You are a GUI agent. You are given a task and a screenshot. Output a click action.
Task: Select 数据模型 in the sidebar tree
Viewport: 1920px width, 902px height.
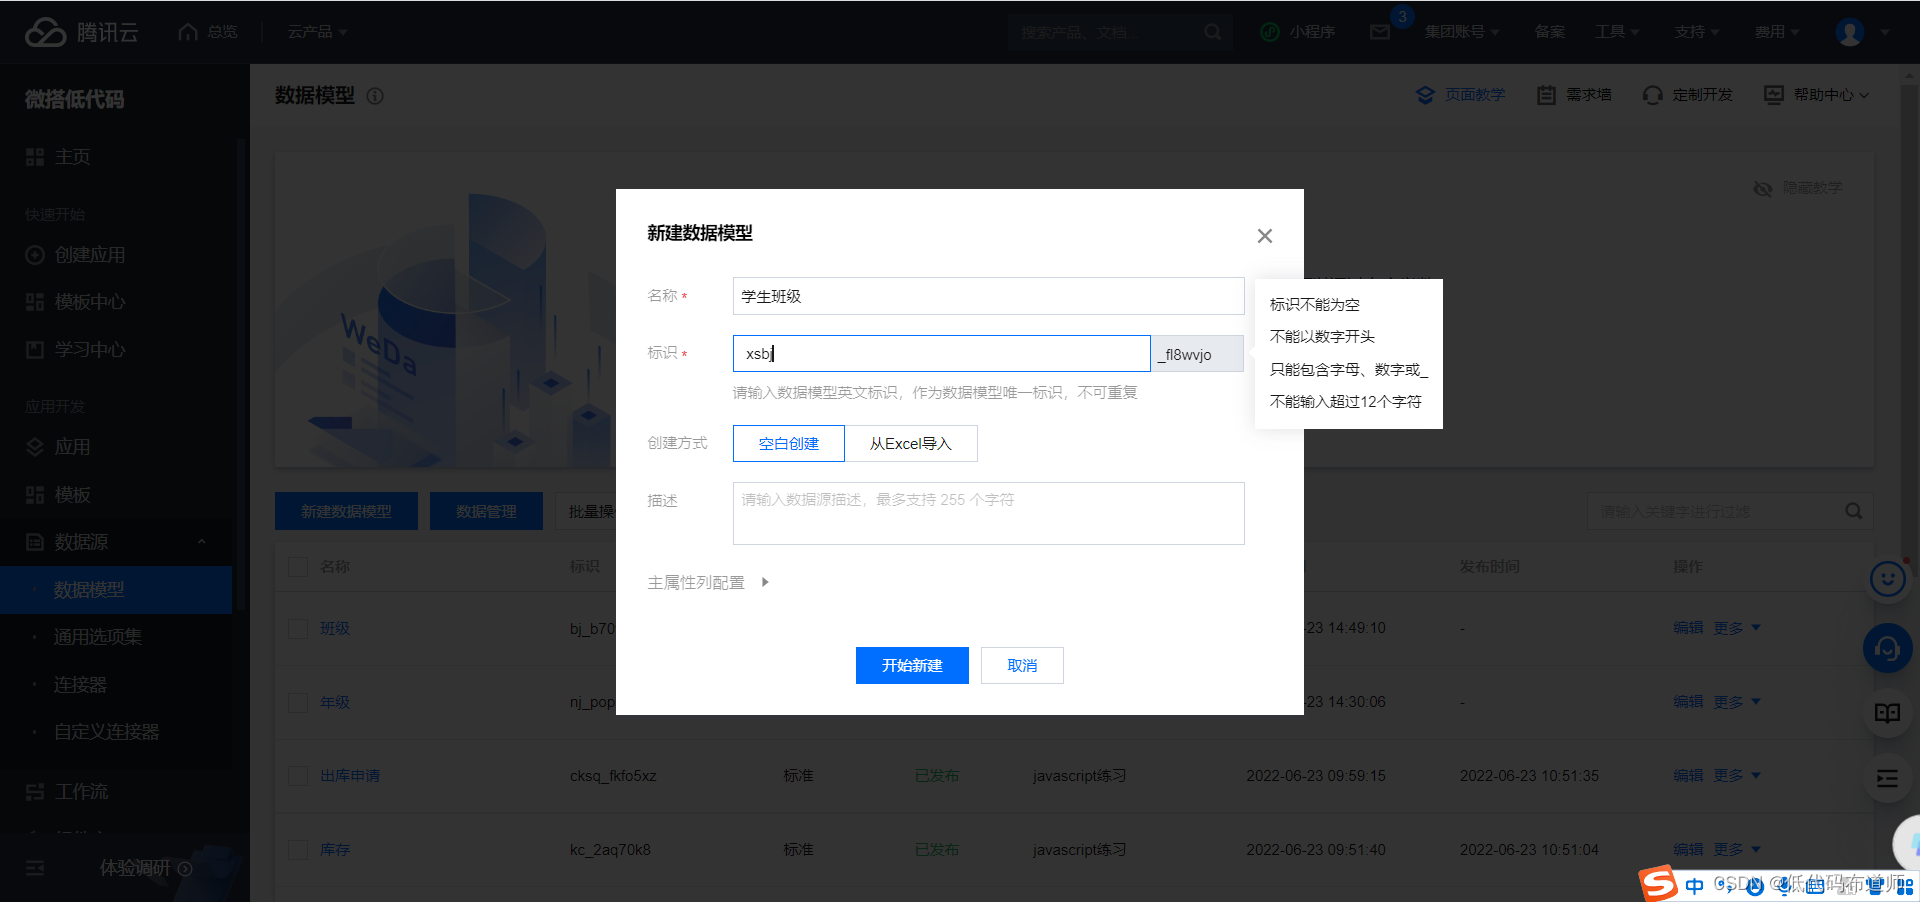coord(116,590)
